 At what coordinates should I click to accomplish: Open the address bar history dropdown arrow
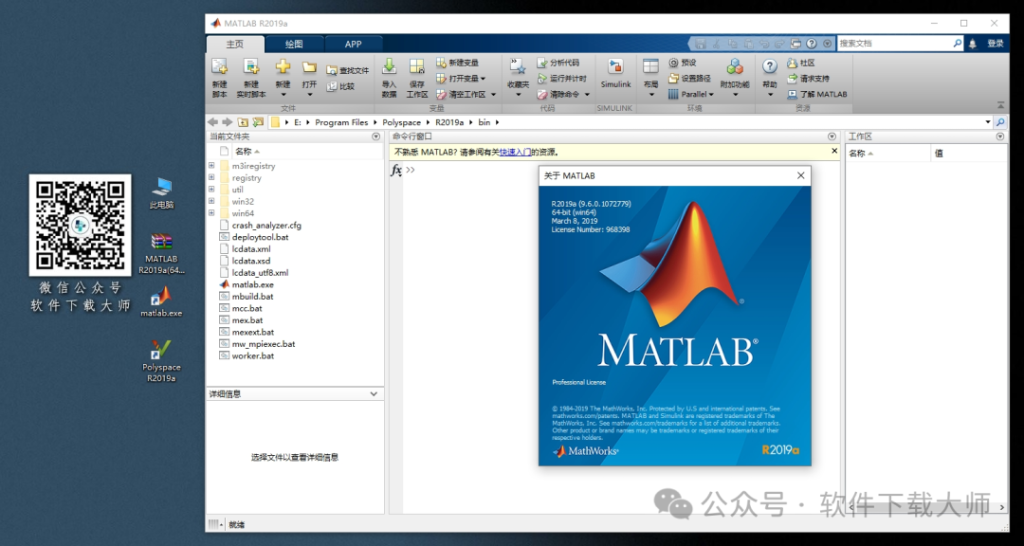pyautogui.click(x=988, y=122)
